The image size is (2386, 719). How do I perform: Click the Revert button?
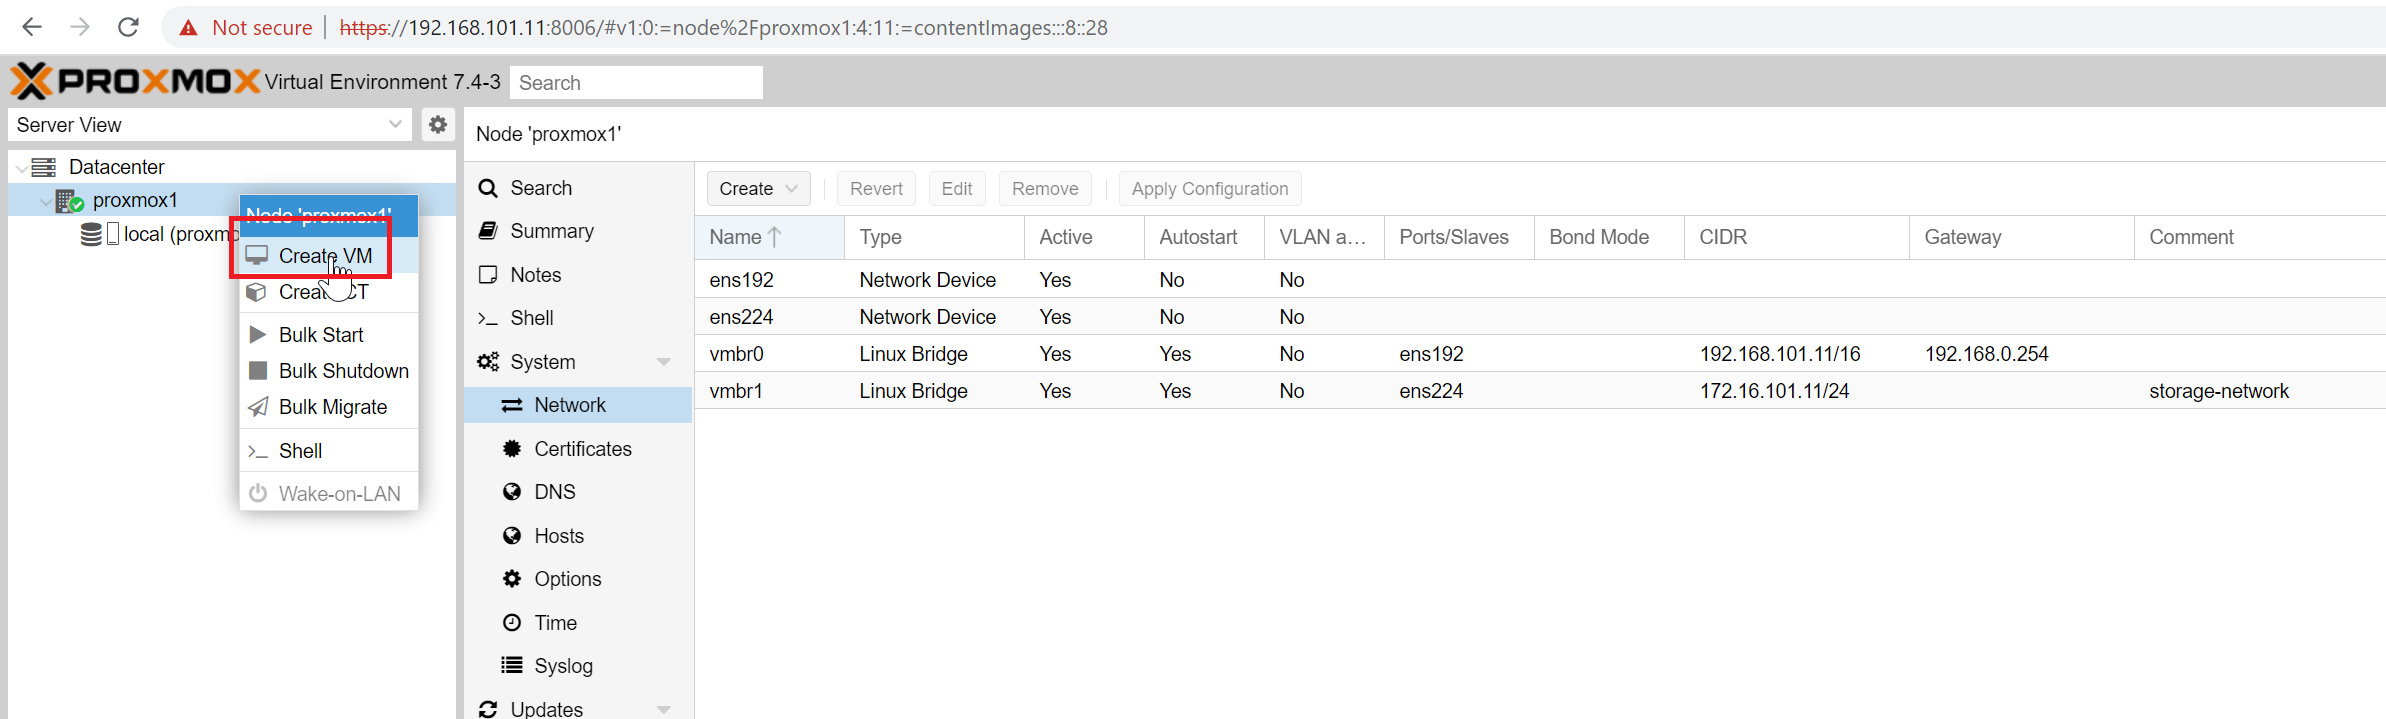(876, 189)
